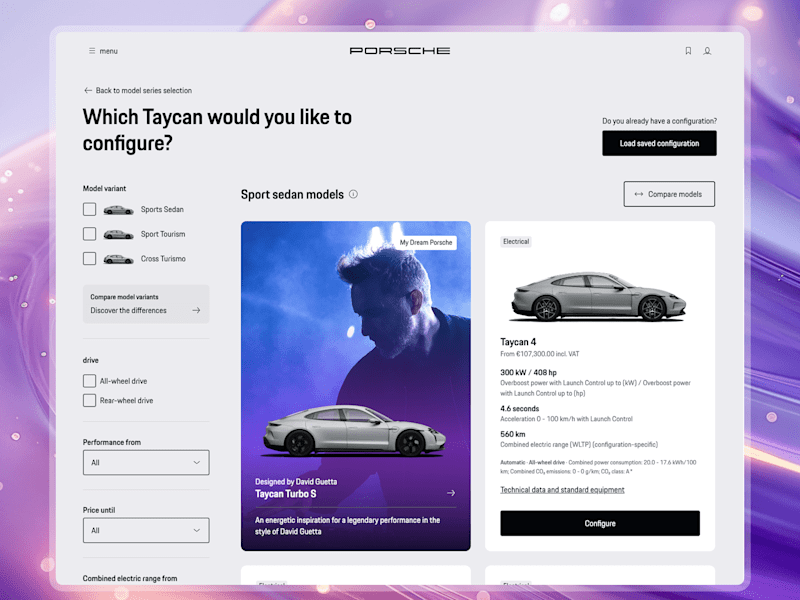Open the user account icon
Screen dimensions: 800x600
click(x=707, y=51)
